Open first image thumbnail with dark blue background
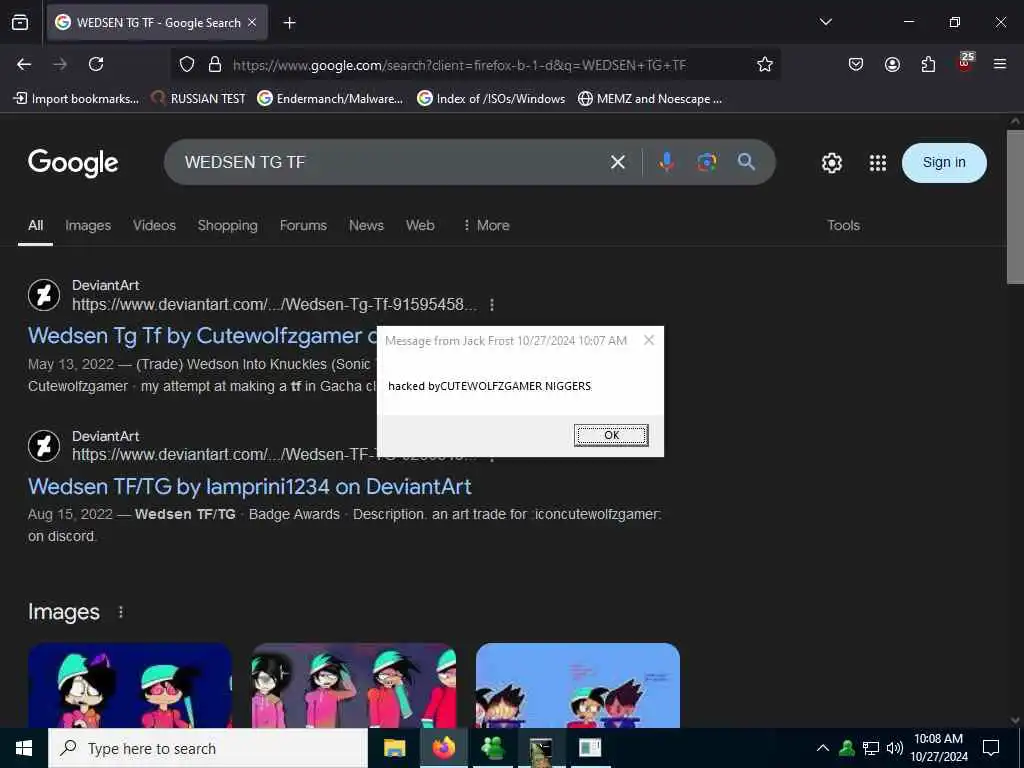1024x768 pixels. 129,685
